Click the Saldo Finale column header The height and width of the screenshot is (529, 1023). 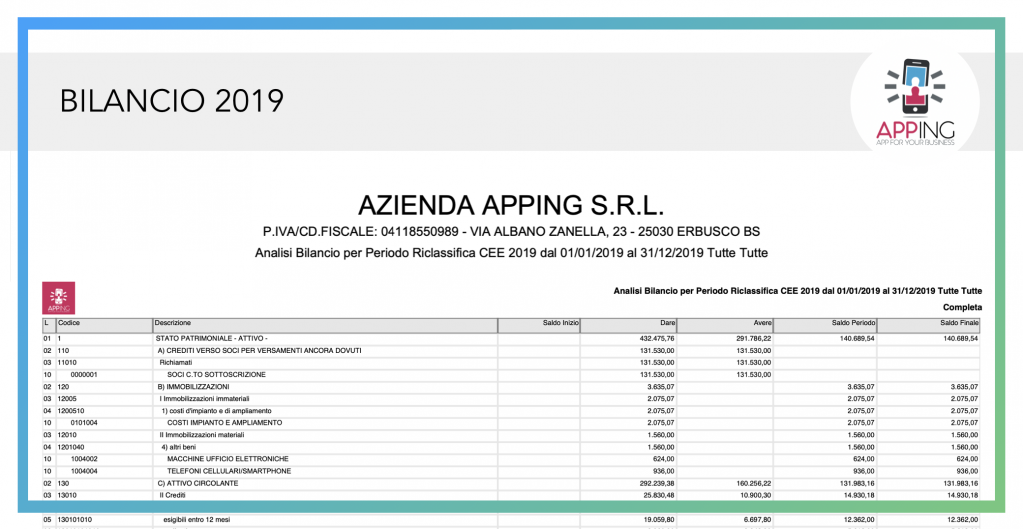(928, 324)
